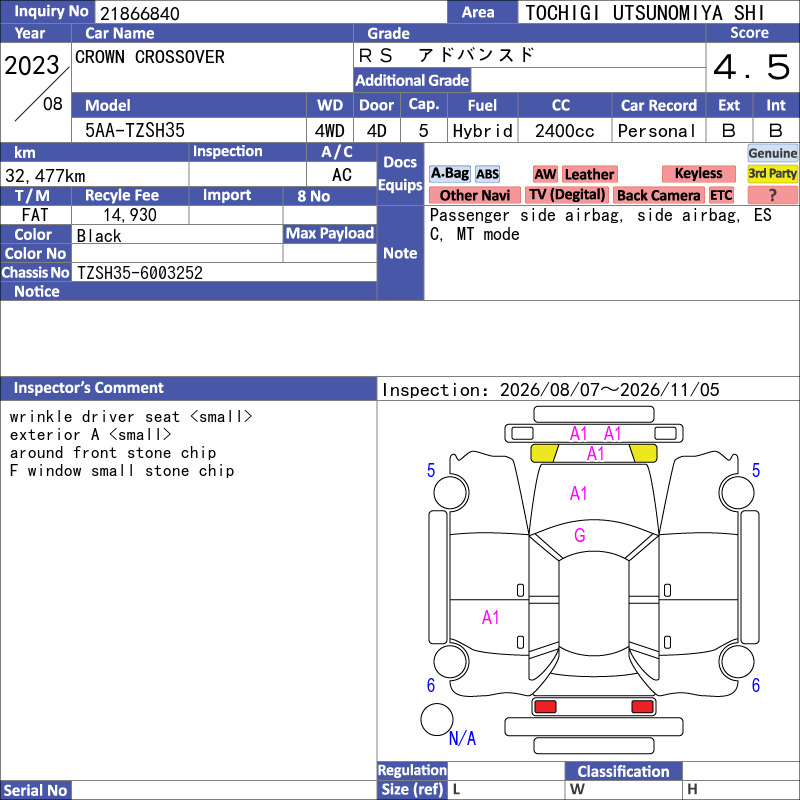Click the yellow left headlight on diagram
The height and width of the screenshot is (800, 800).
pyautogui.click(x=544, y=453)
